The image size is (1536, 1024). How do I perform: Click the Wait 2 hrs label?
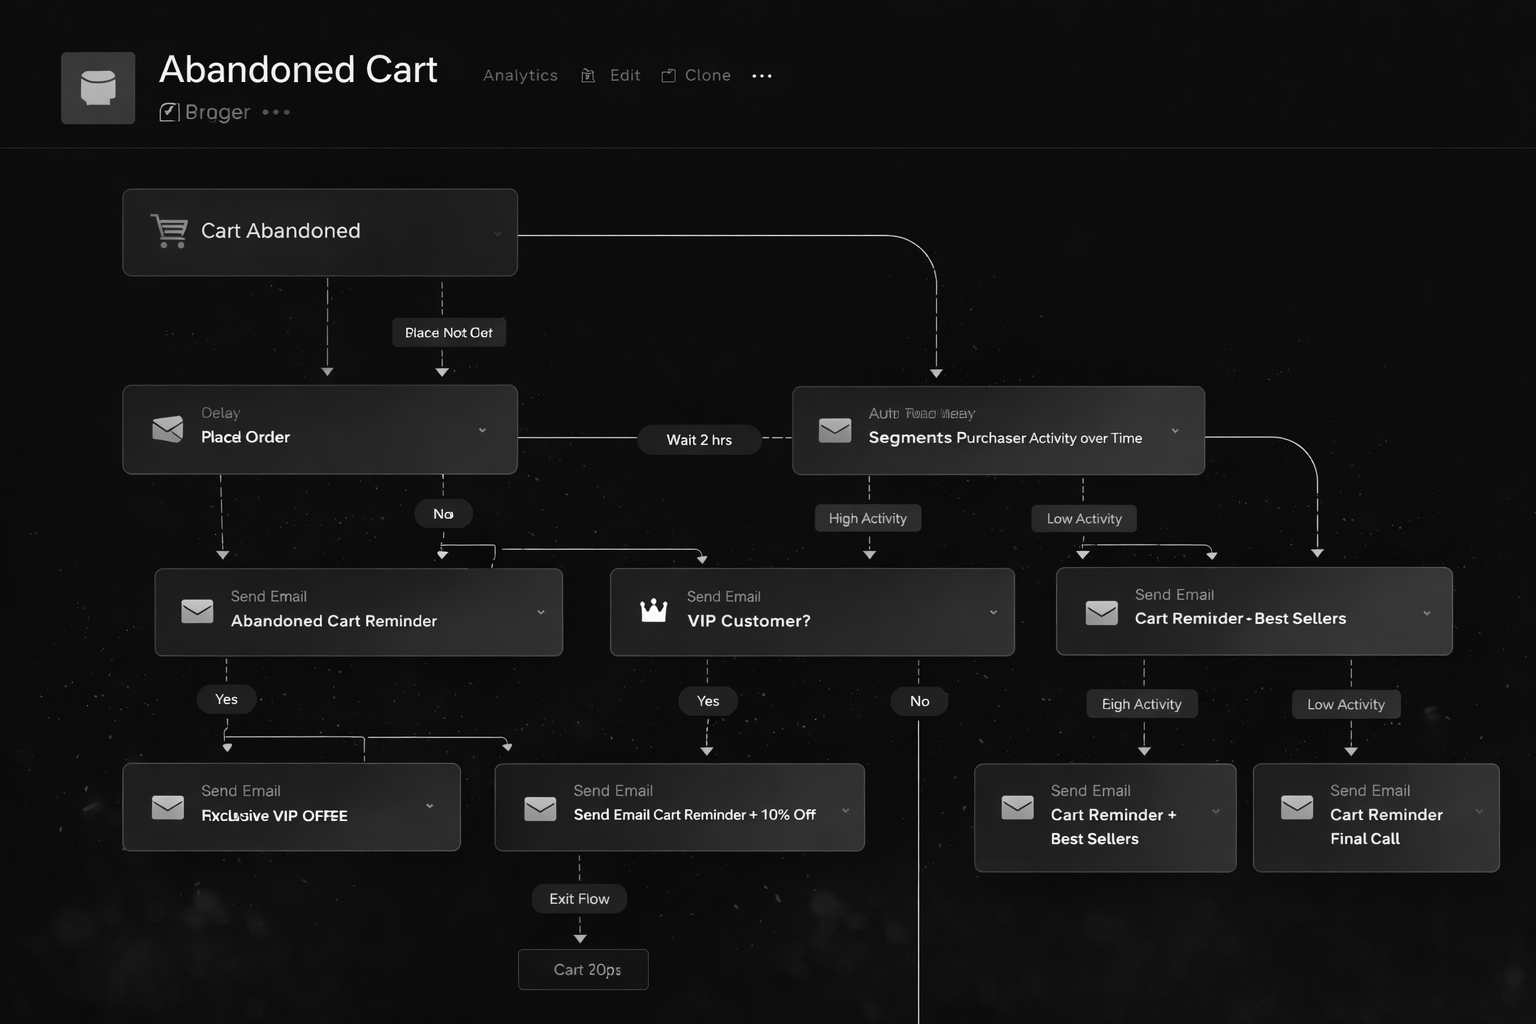pyautogui.click(x=699, y=439)
